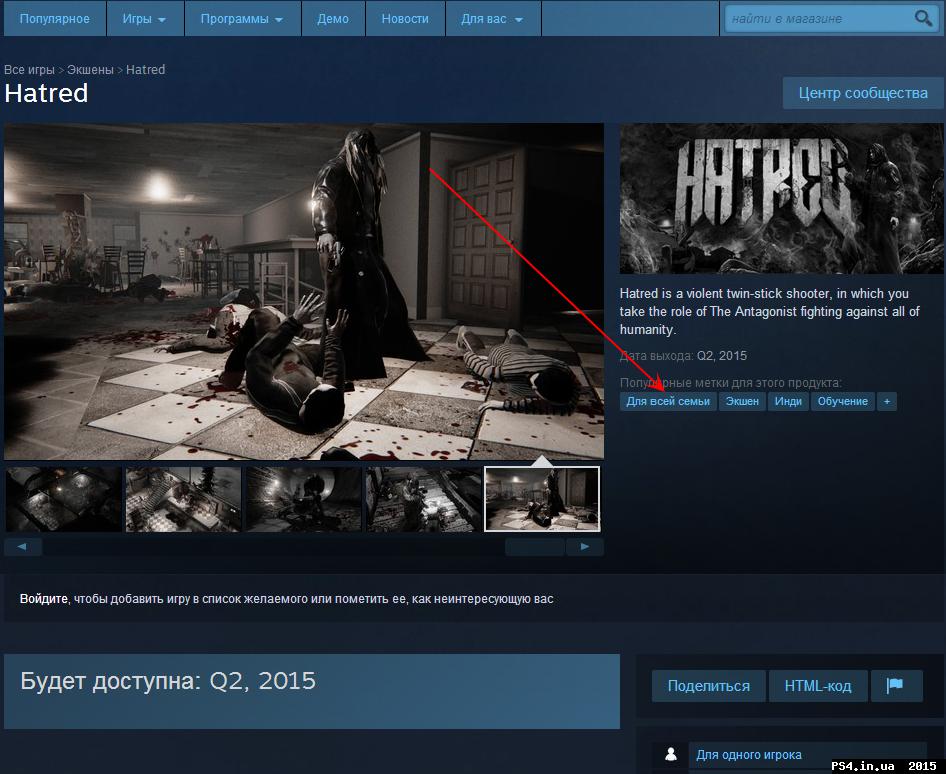Click the flag icon to report this game
Viewport: 946px width, 774px height.
click(x=896, y=686)
